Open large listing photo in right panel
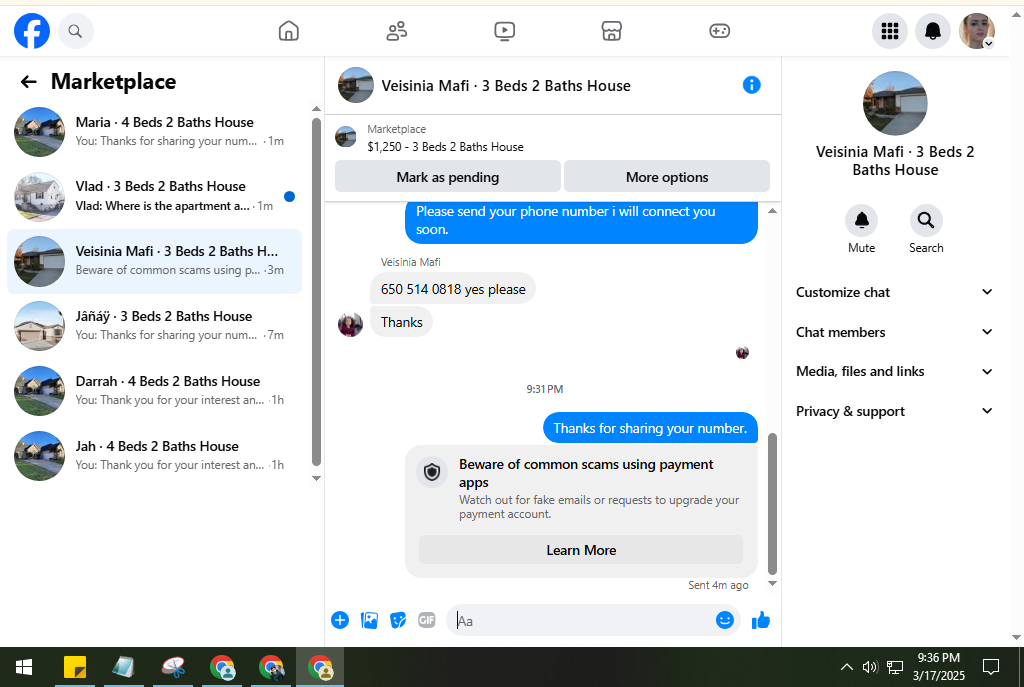The width and height of the screenshot is (1024, 687). point(895,103)
